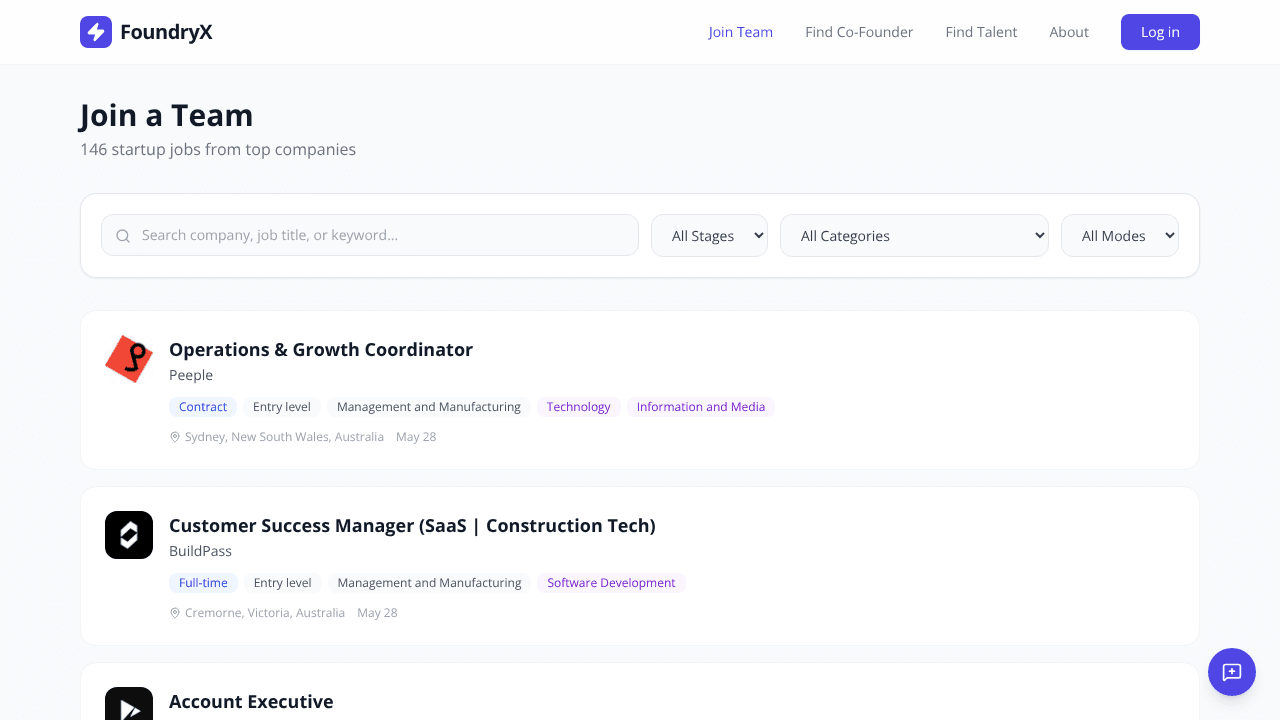Go to Join Team nav item
Screen dimensions: 1280x720
741,32
